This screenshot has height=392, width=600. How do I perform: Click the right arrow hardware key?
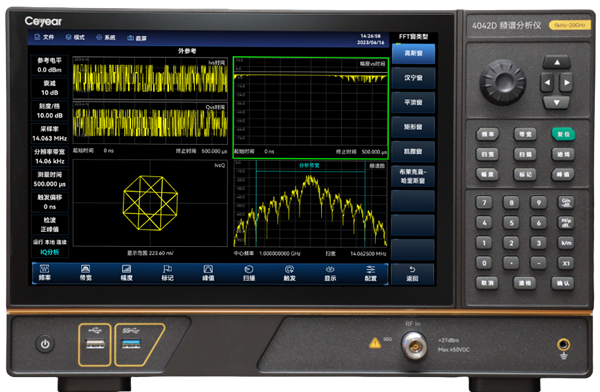[x=566, y=82]
